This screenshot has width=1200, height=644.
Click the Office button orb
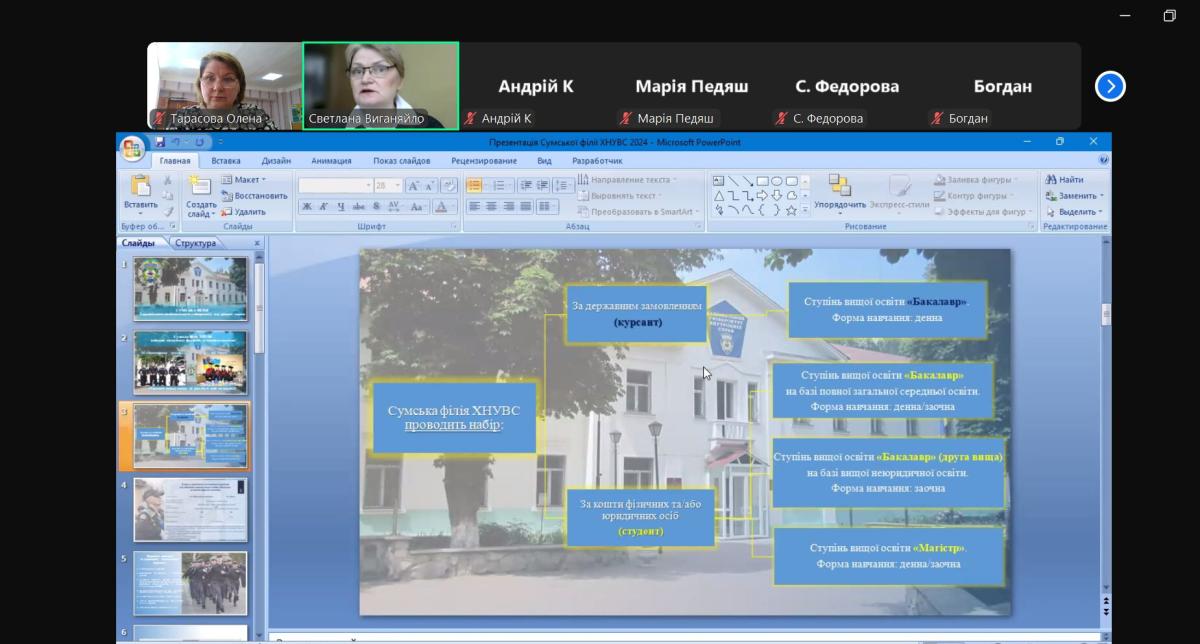(x=132, y=148)
